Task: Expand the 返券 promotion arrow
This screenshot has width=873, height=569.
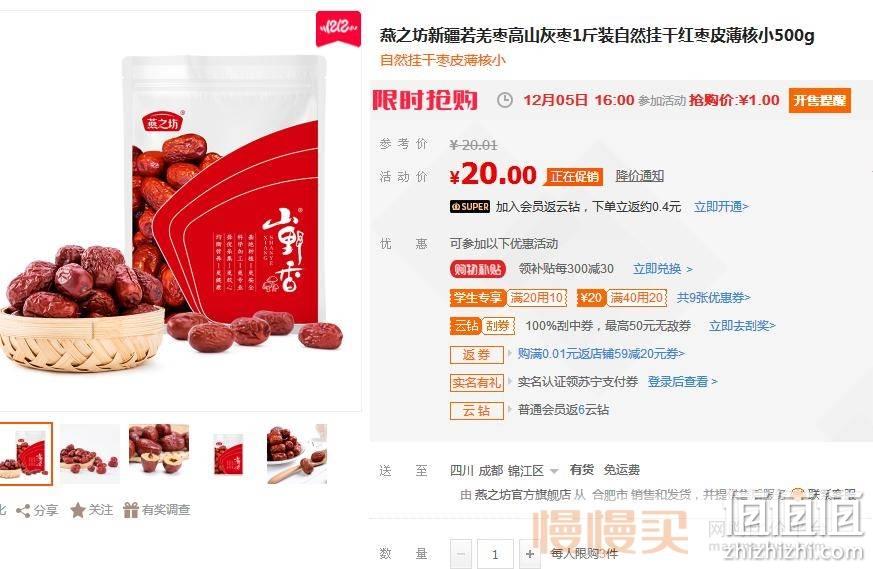Action: [509, 354]
